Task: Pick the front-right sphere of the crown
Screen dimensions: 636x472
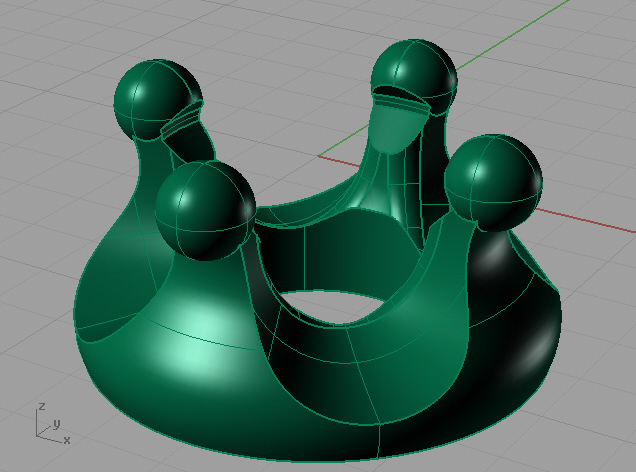Action: pyautogui.click(x=492, y=181)
